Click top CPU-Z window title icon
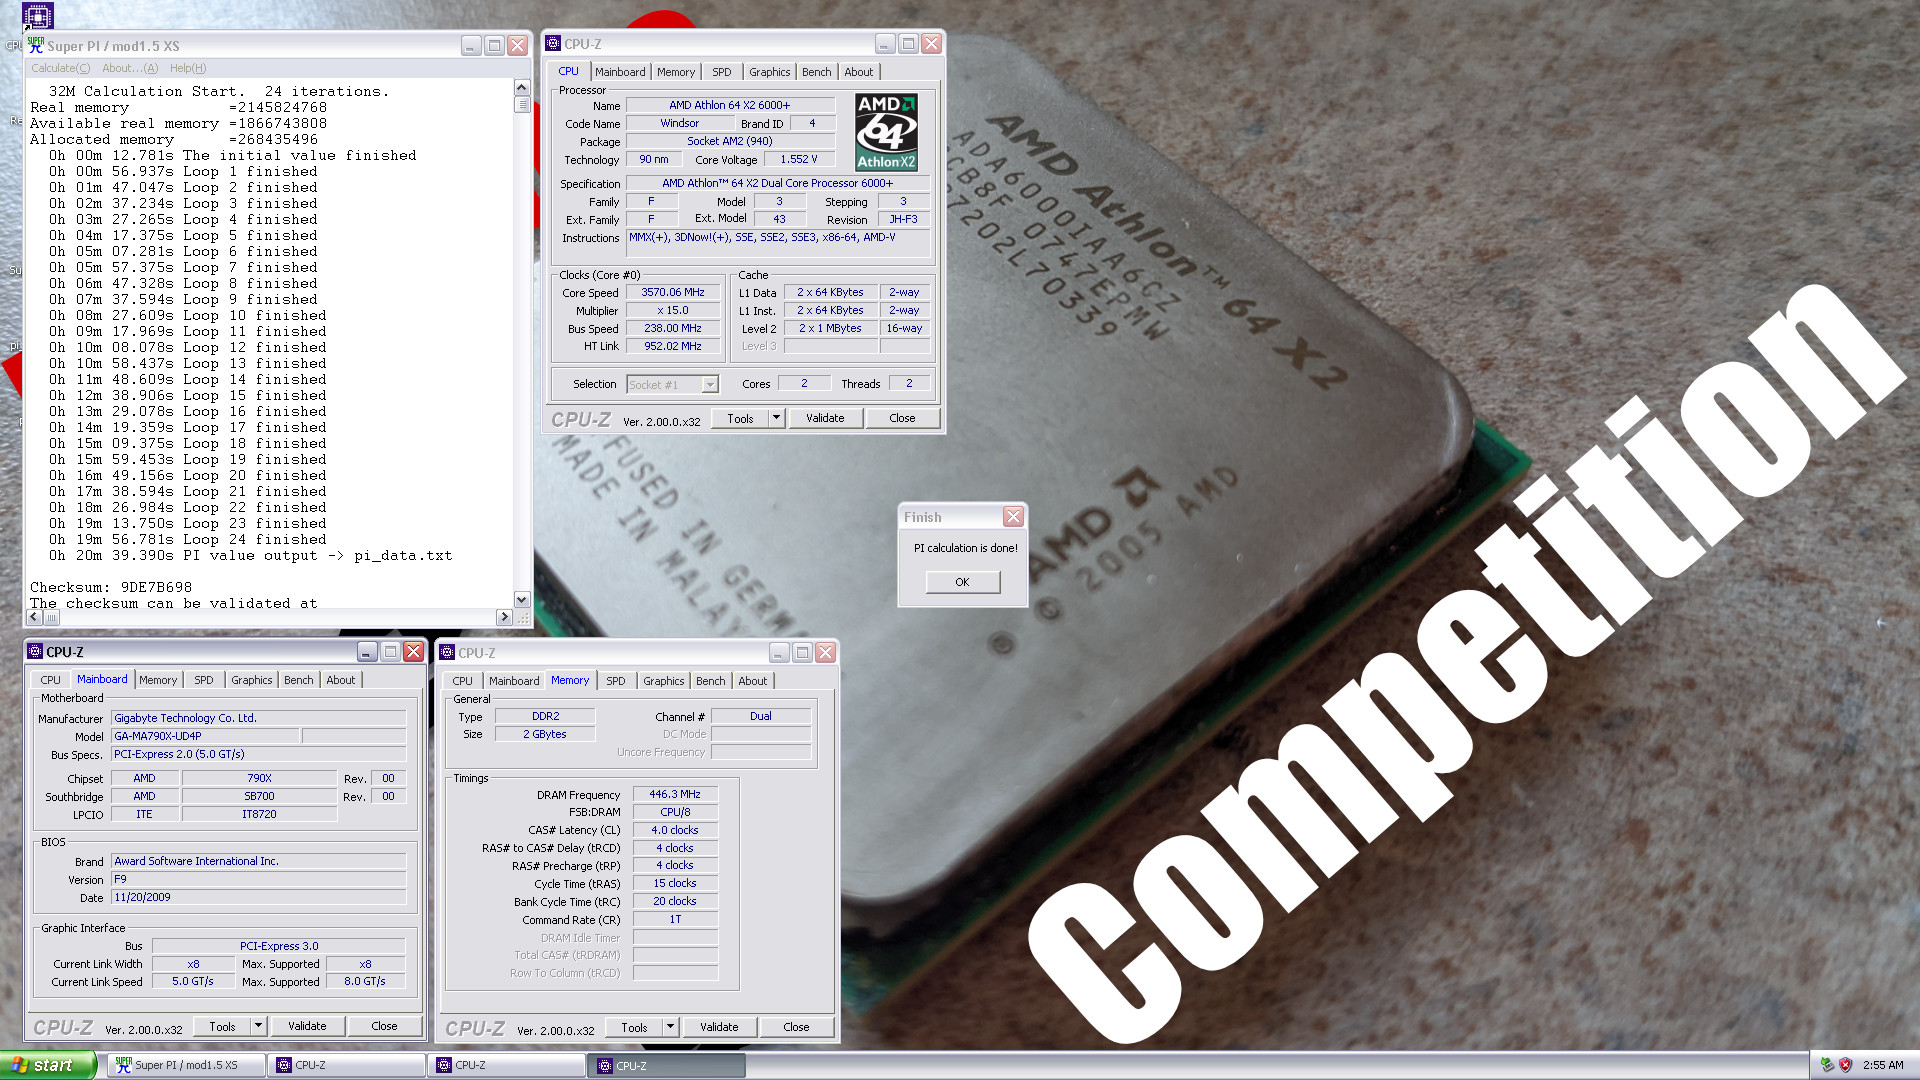This screenshot has width=1920, height=1080. pyautogui.click(x=553, y=43)
